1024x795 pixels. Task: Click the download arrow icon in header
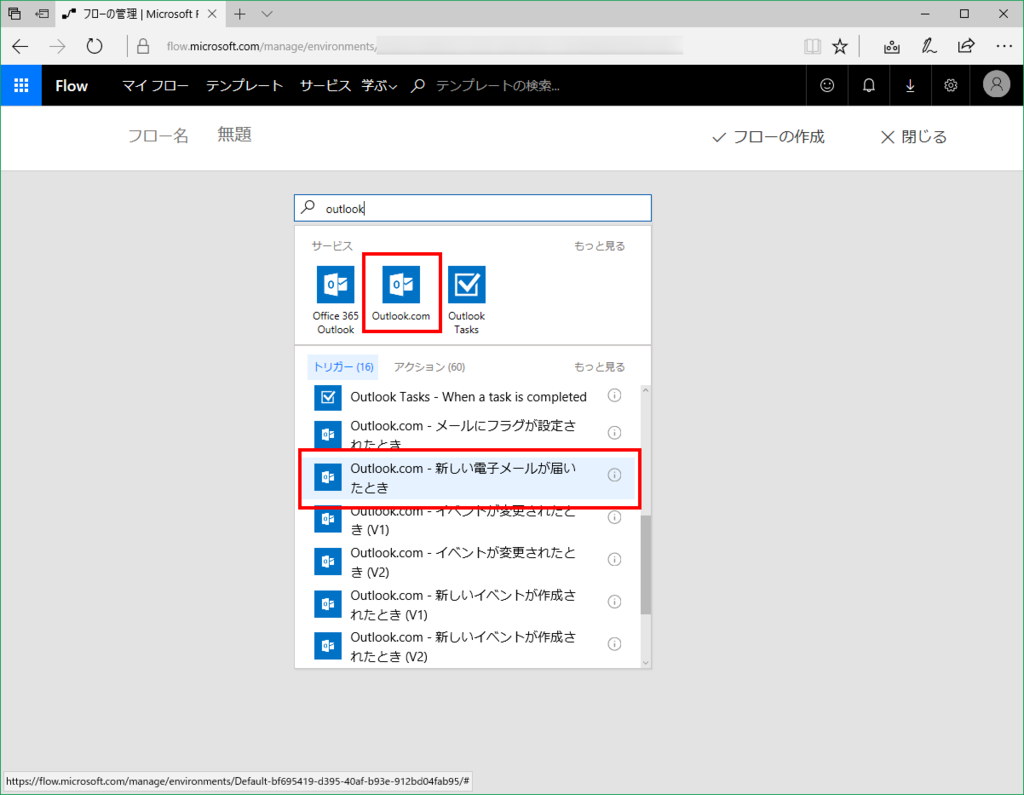click(910, 86)
